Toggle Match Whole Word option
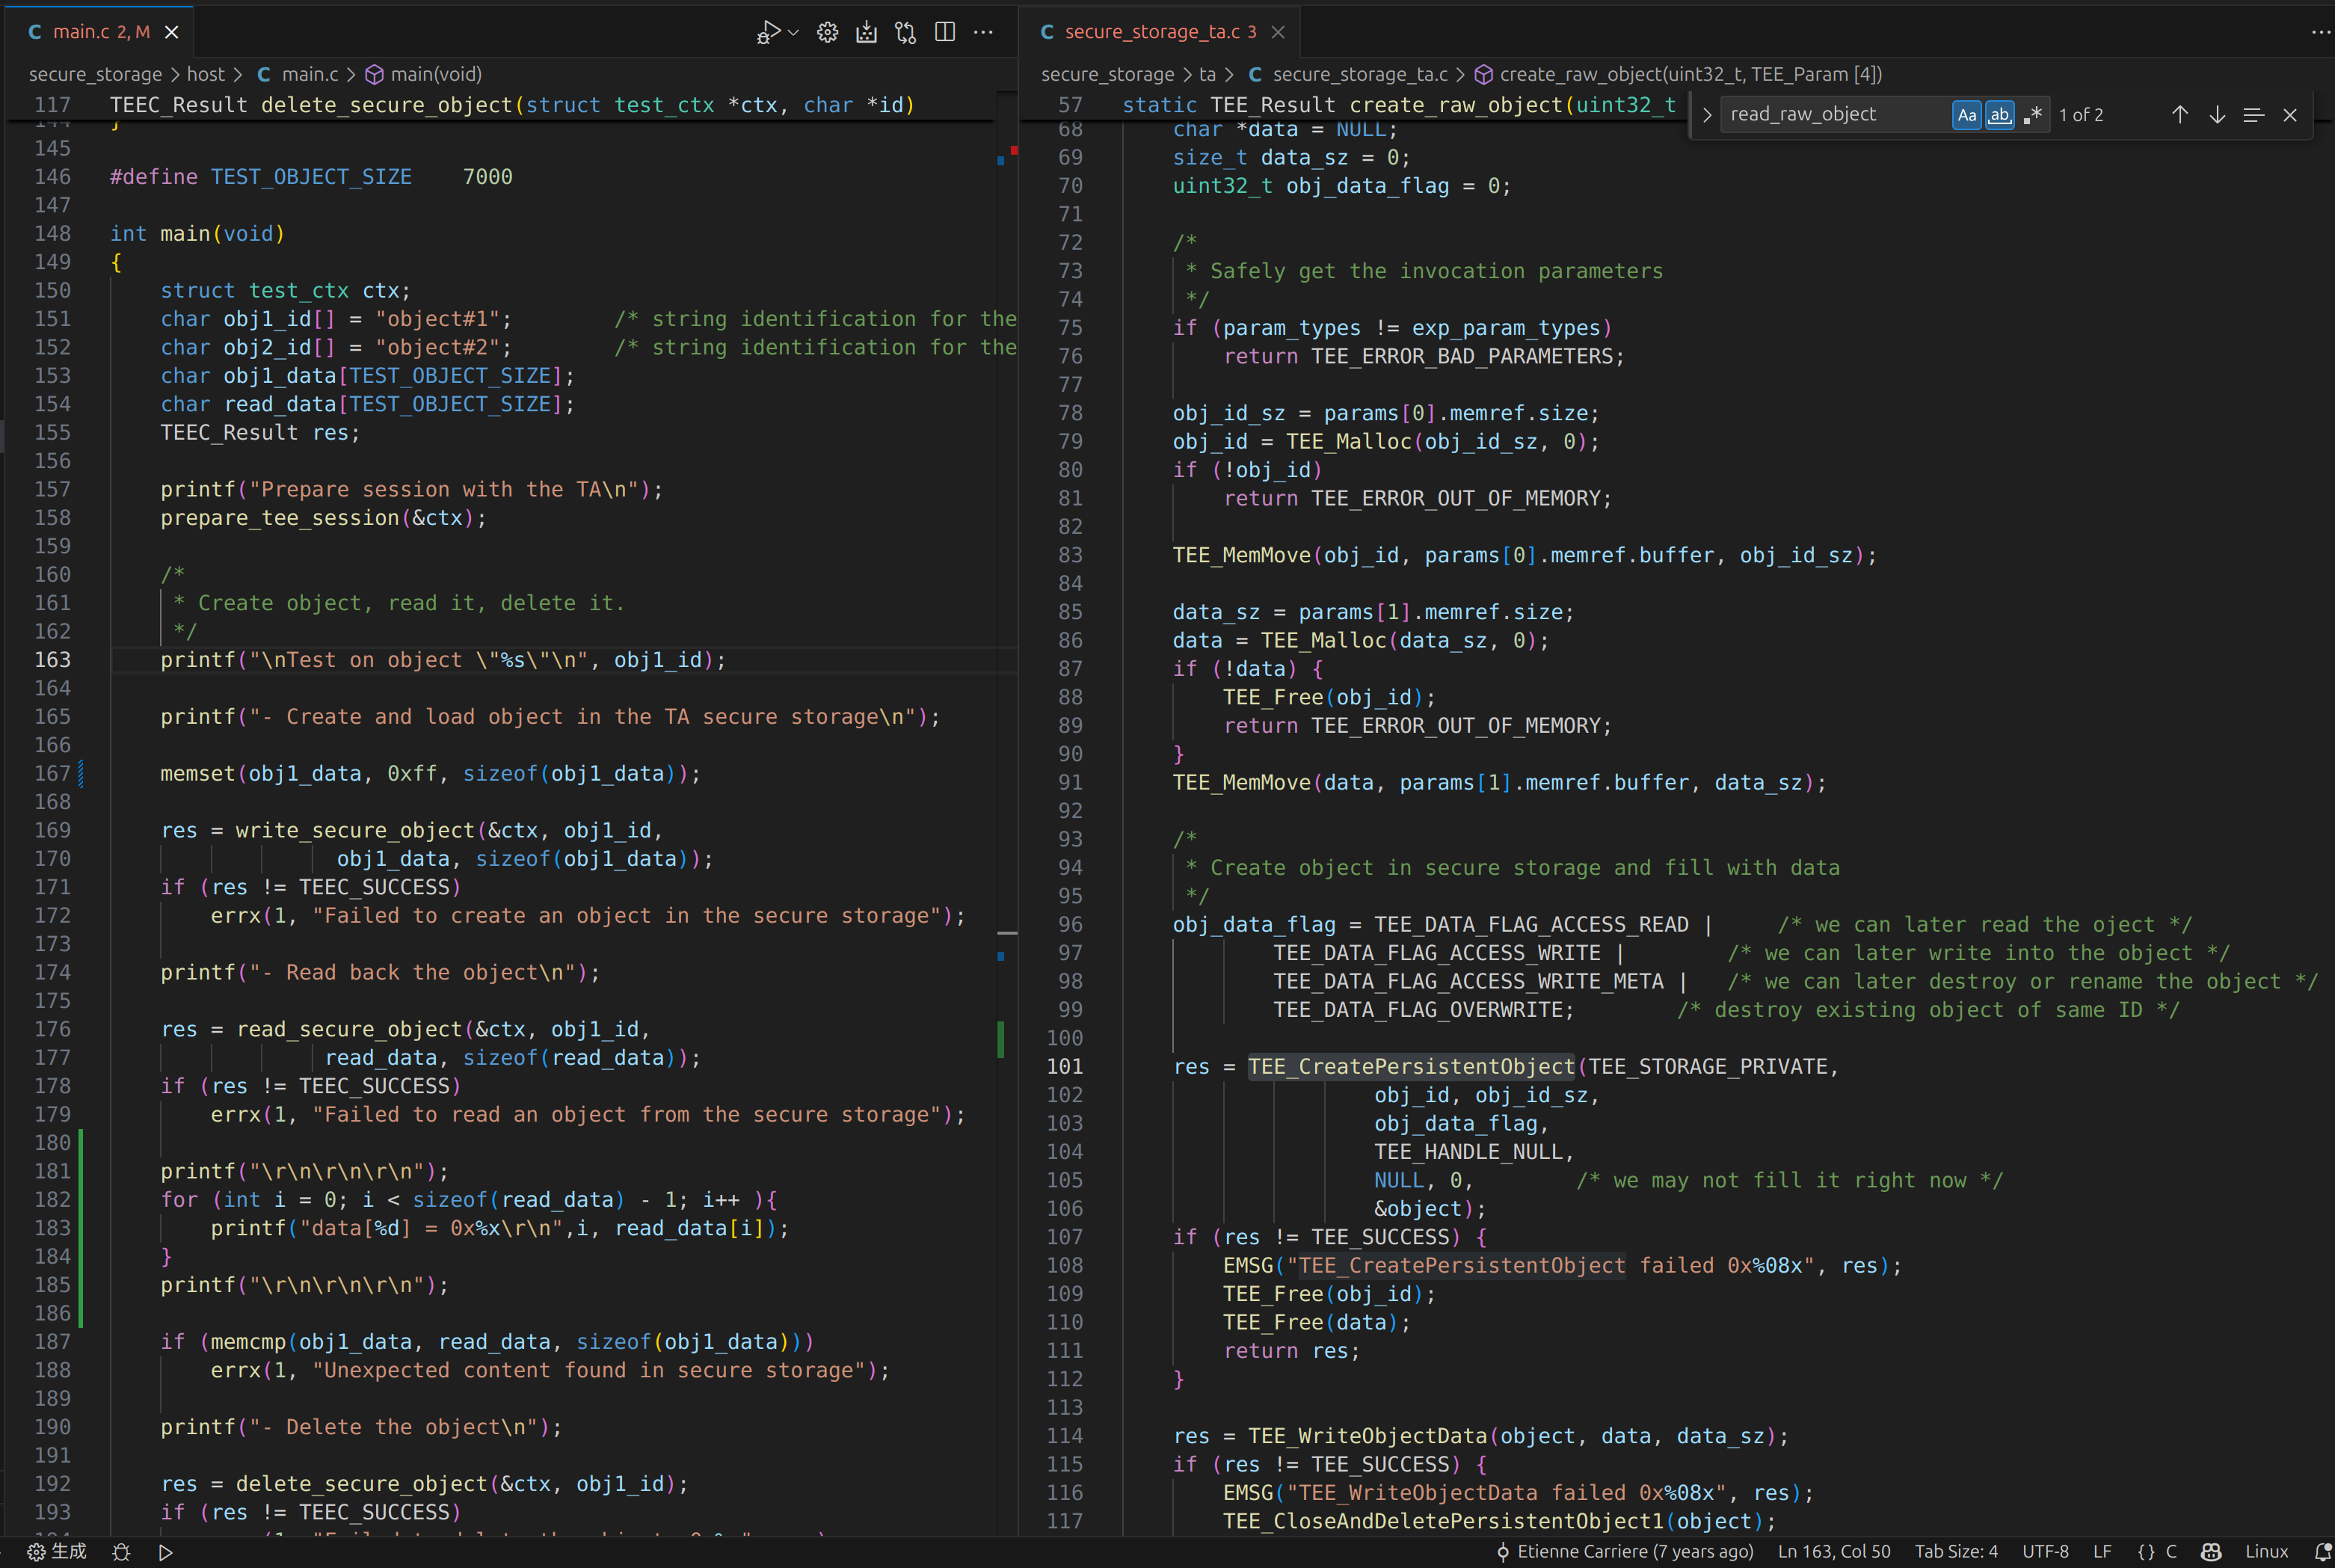 [x=1999, y=115]
